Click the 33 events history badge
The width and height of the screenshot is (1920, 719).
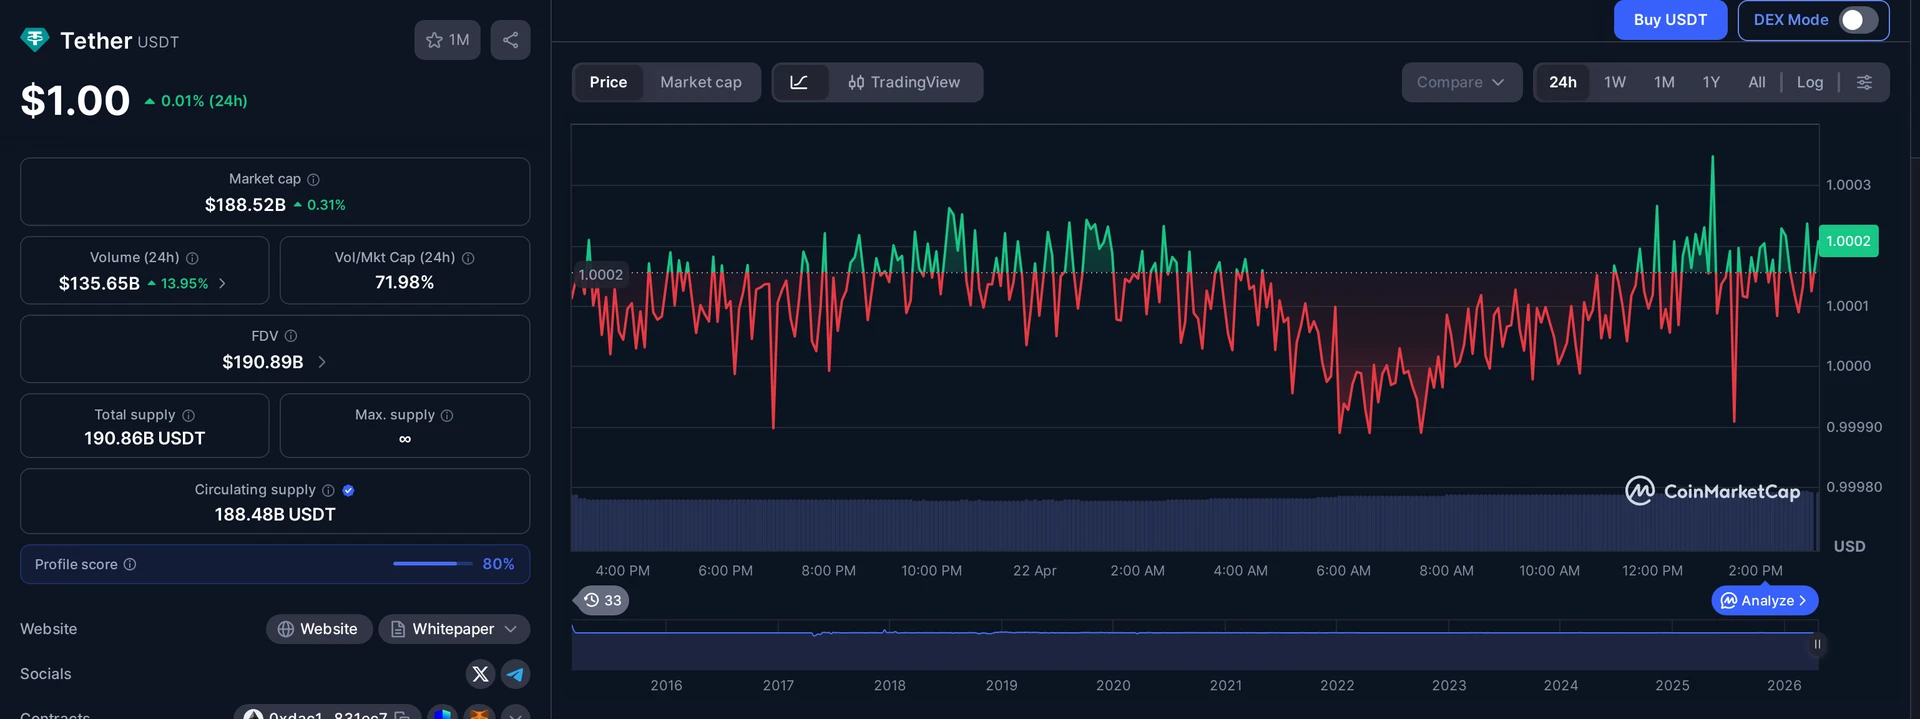click(602, 600)
